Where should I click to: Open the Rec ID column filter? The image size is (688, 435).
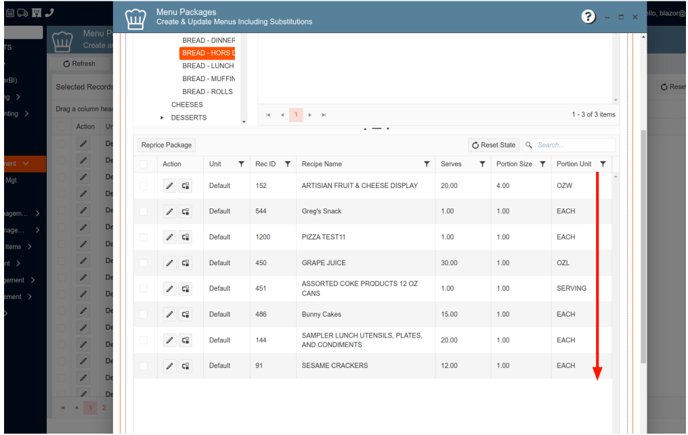tap(288, 164)
